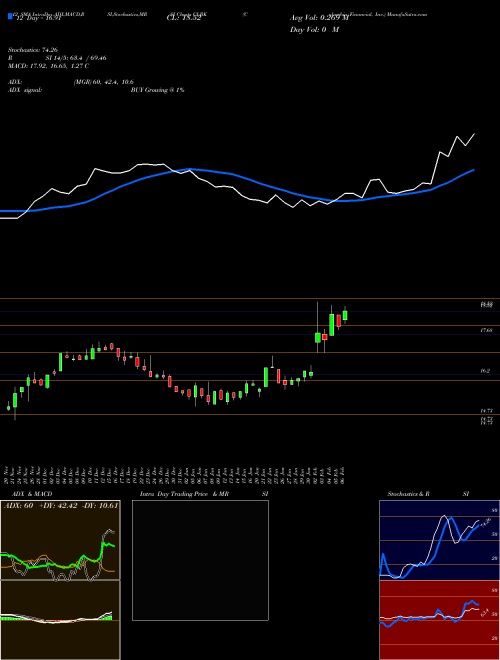
Task: Click the 'BUY Growing @ 1%' signal text
Action: pyautogui.click(x=157, y=90)
